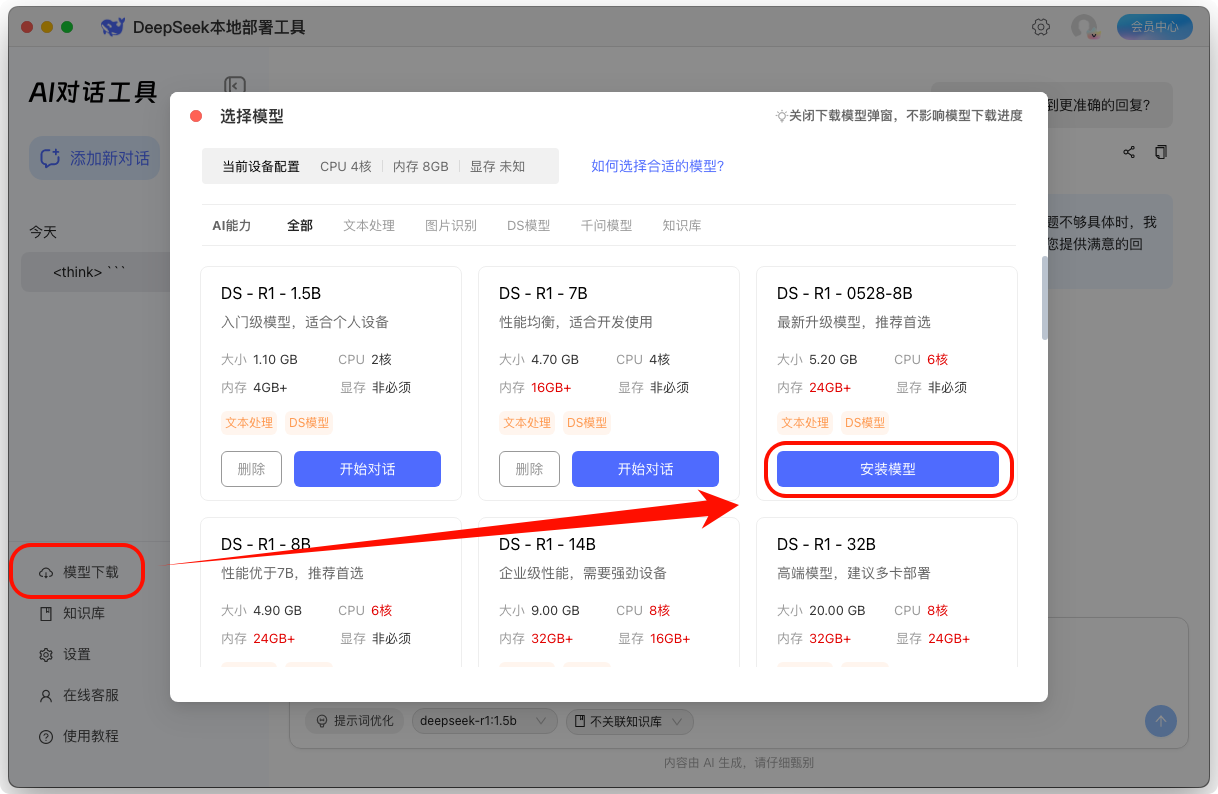Click the "内容由 AI 生成，请仔细甄别" footer note
1218x794 pixels.
click(739, 762)
